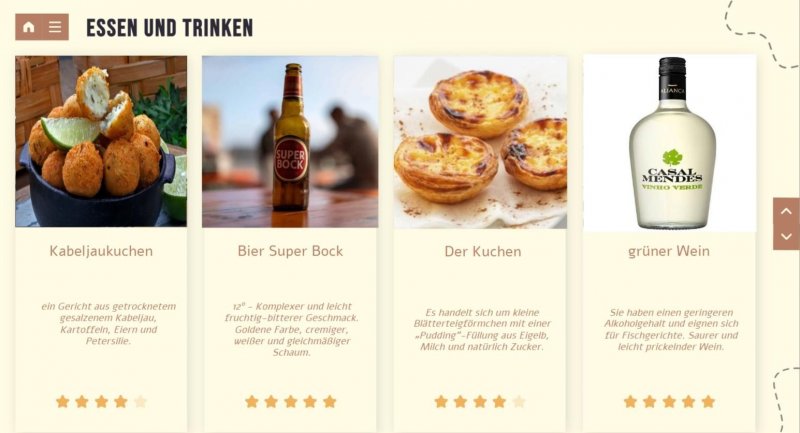Viewport: 800px width, 433px height.
Task: Click the Bier Super Bock title
Action: click(290, 251)
